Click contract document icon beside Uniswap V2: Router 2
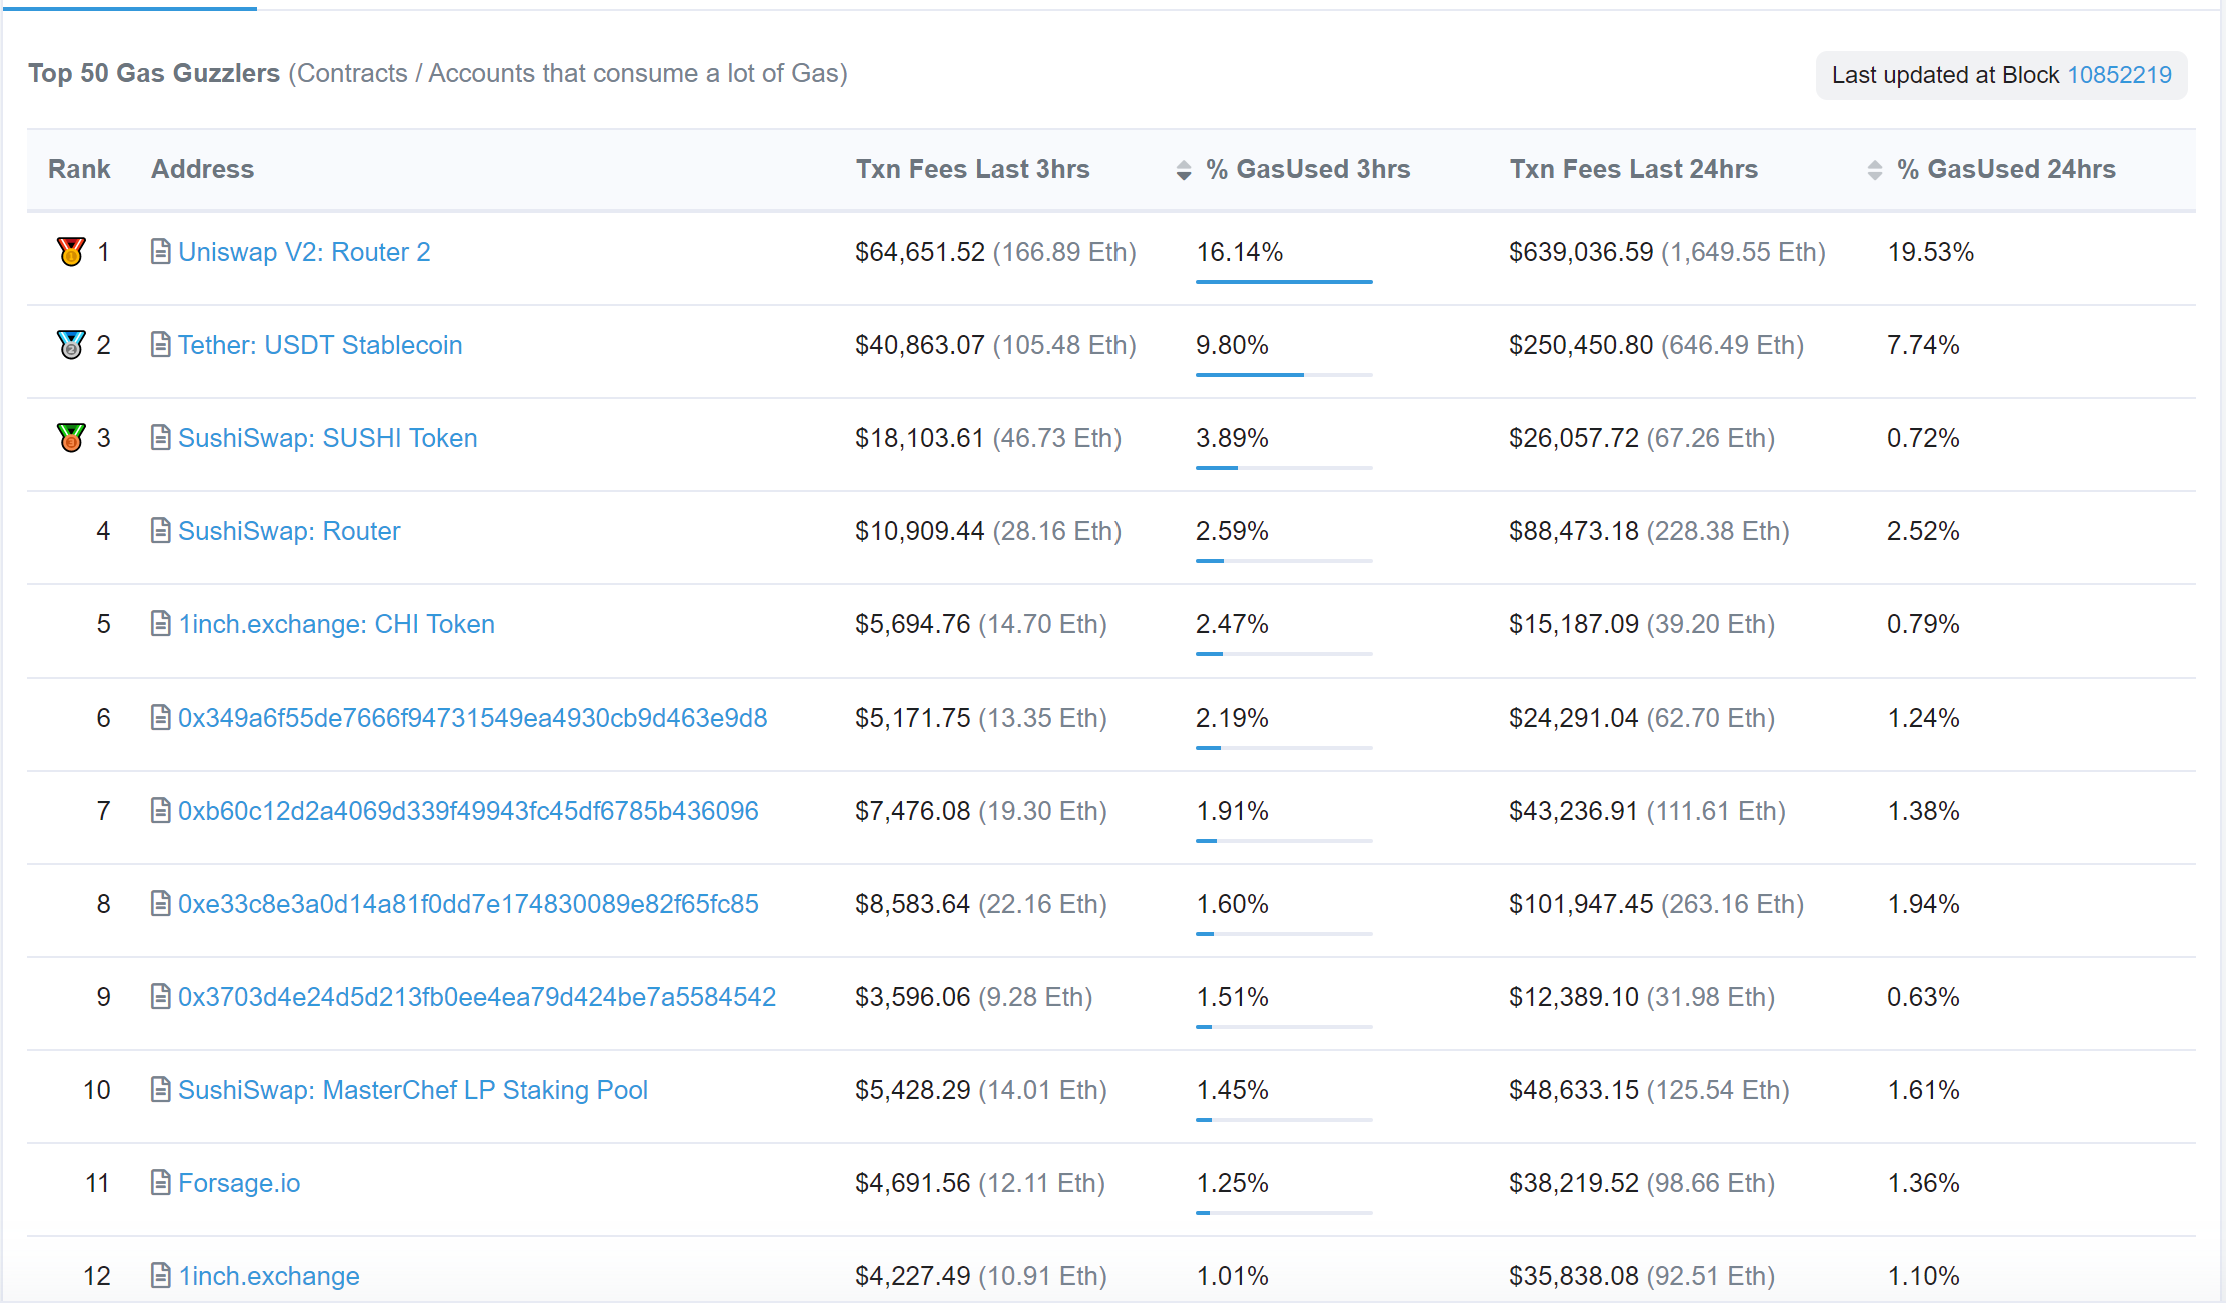The width and height of the screenshot is (2226, 1310). (x=160, y=251)
